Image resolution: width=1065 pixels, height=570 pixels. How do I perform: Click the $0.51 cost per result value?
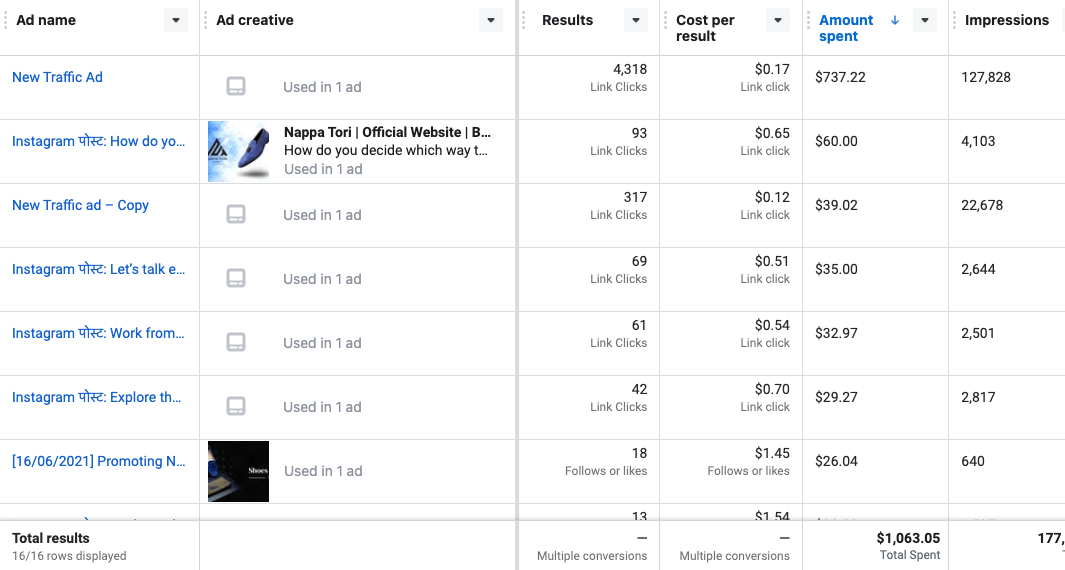(x=772, y=261)
